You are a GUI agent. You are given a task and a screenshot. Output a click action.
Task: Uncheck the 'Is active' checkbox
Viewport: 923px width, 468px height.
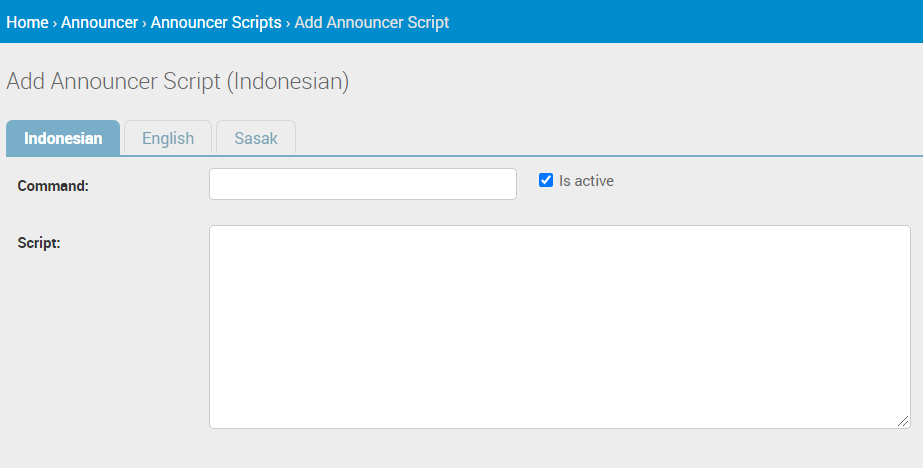546,181
